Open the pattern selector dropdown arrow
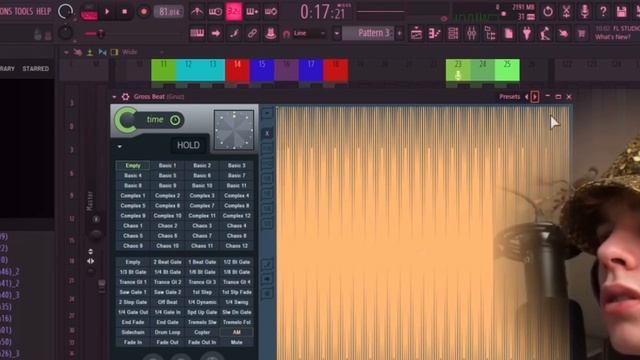Screen dimensions: 640x360 coord(337,33)
